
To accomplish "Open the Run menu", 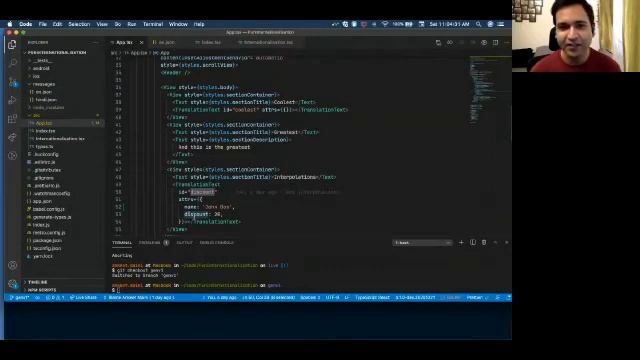I will (x=131, y=24).
